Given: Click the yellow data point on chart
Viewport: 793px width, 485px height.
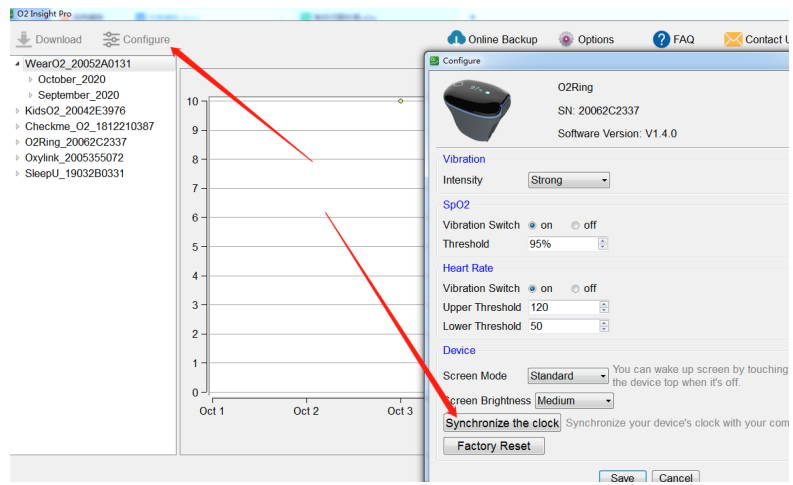Looking at the screenshot, I should [x=401, y=101].
